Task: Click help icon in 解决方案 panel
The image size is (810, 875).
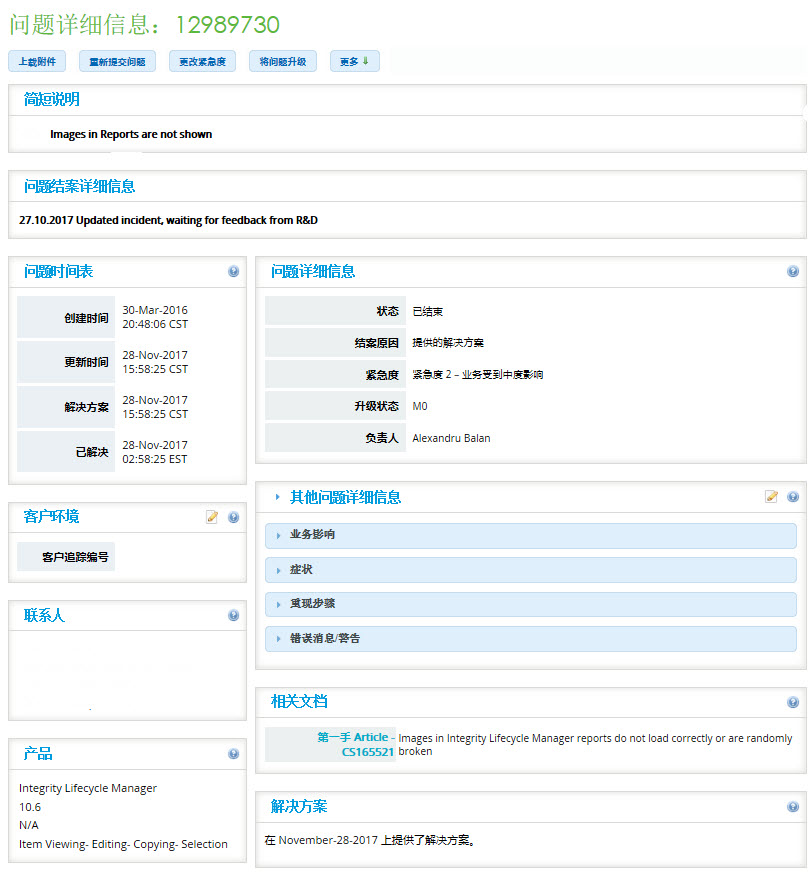Action: (x=793, y=806)
